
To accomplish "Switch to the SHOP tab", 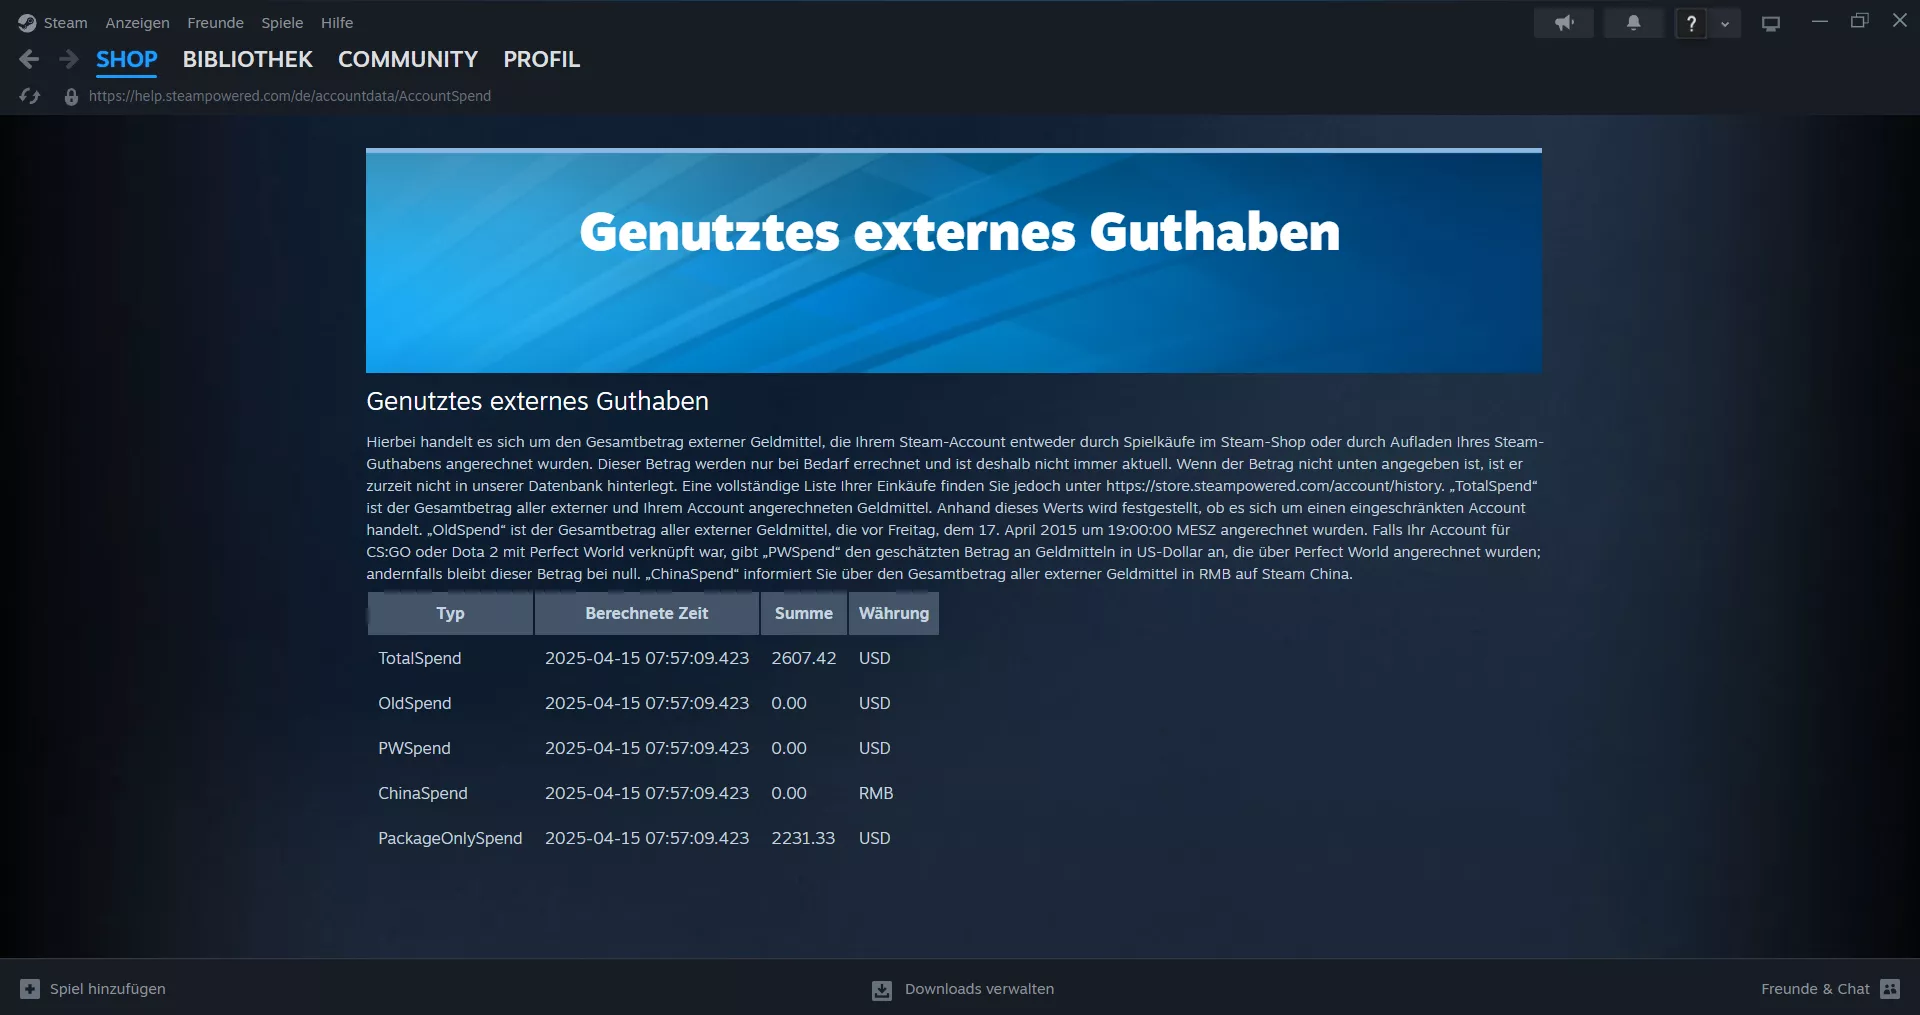I will pos(127,59).
